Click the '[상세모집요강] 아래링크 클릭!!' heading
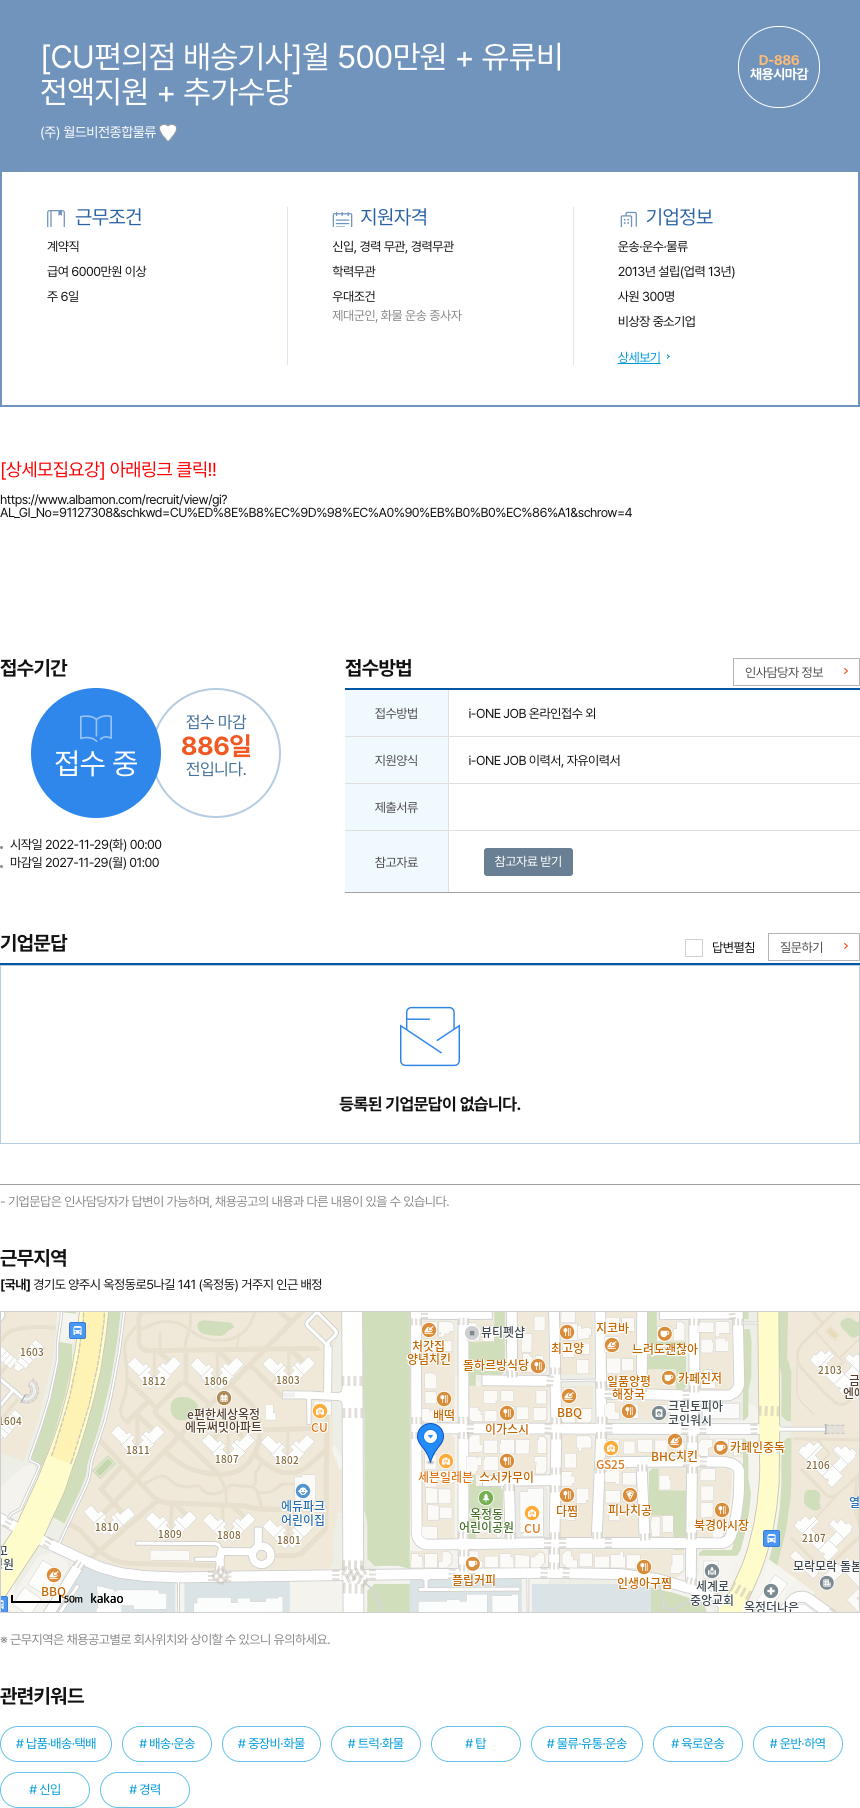Screen dimensions: 860x1808 pos(108,469)
